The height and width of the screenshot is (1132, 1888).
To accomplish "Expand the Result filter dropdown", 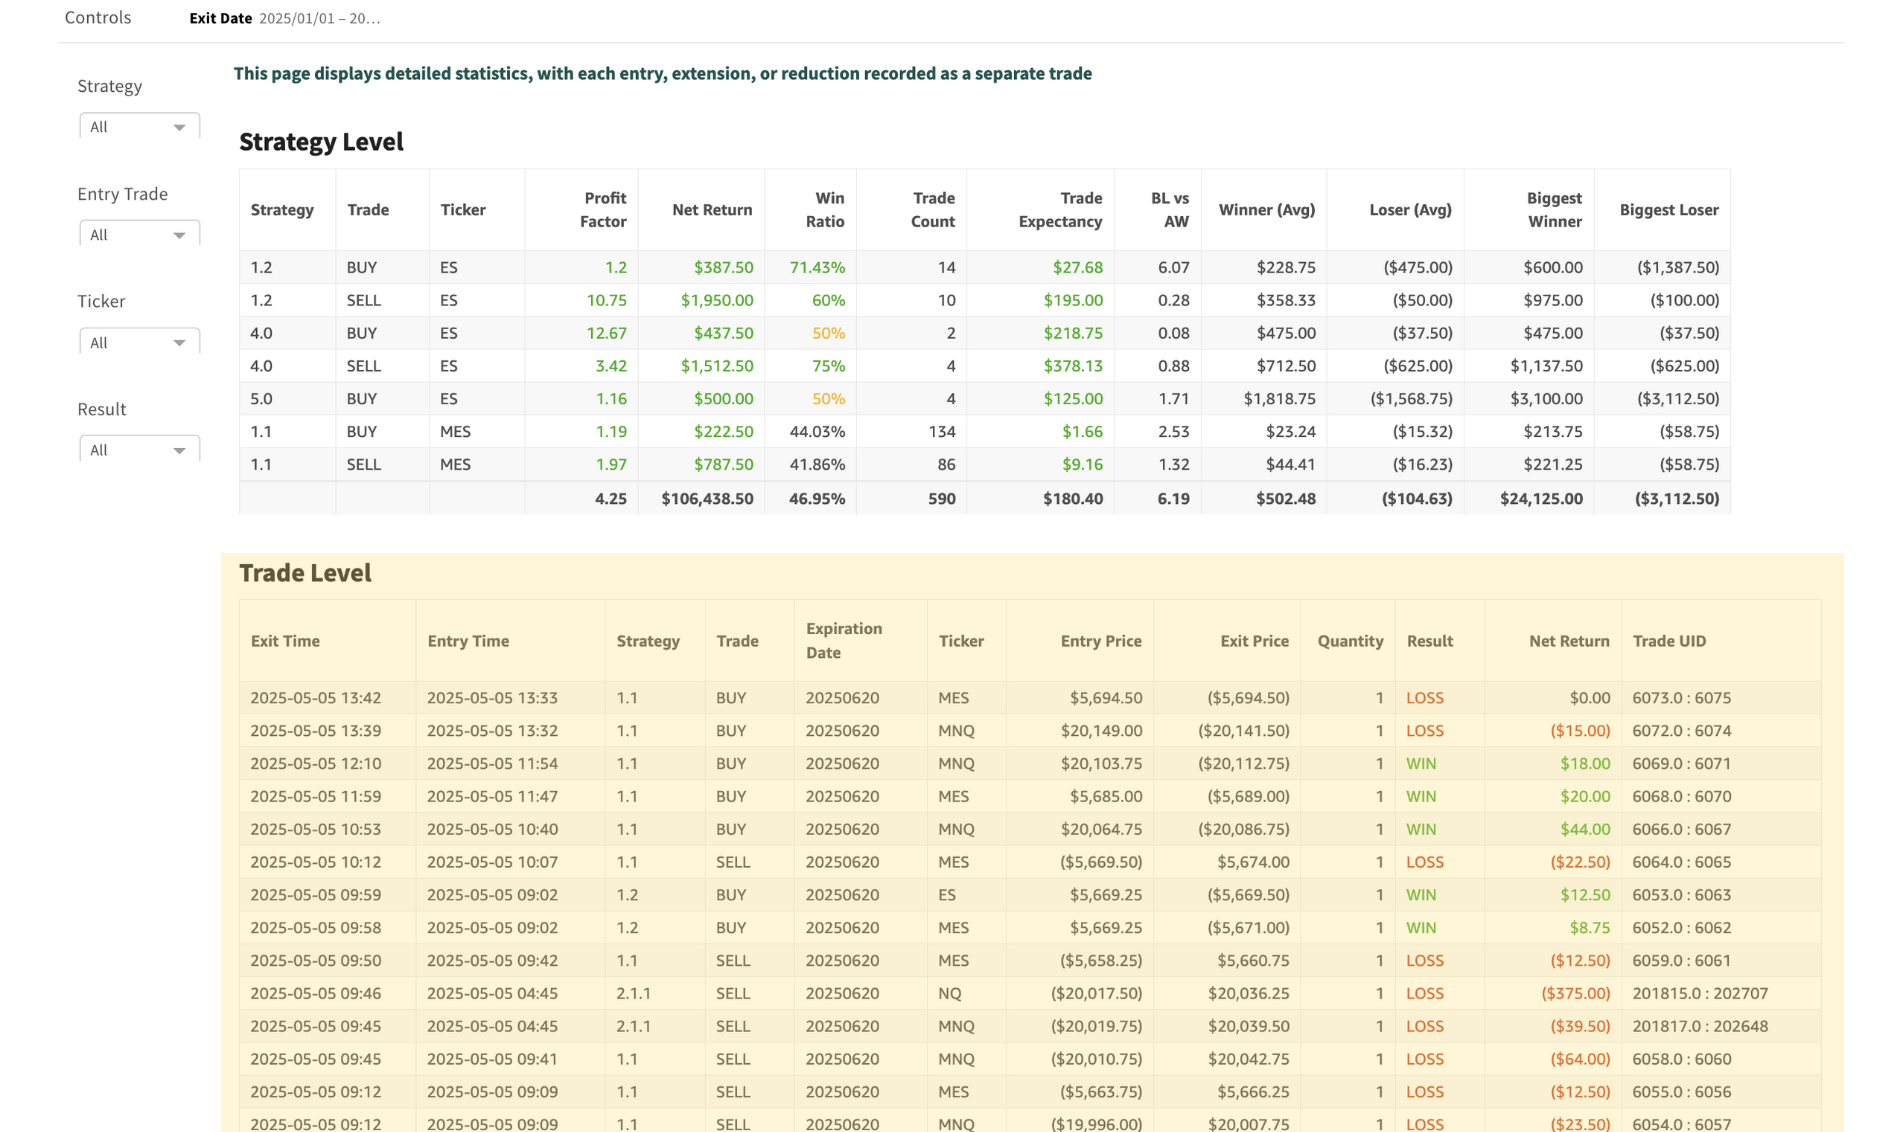I will 139,450.
